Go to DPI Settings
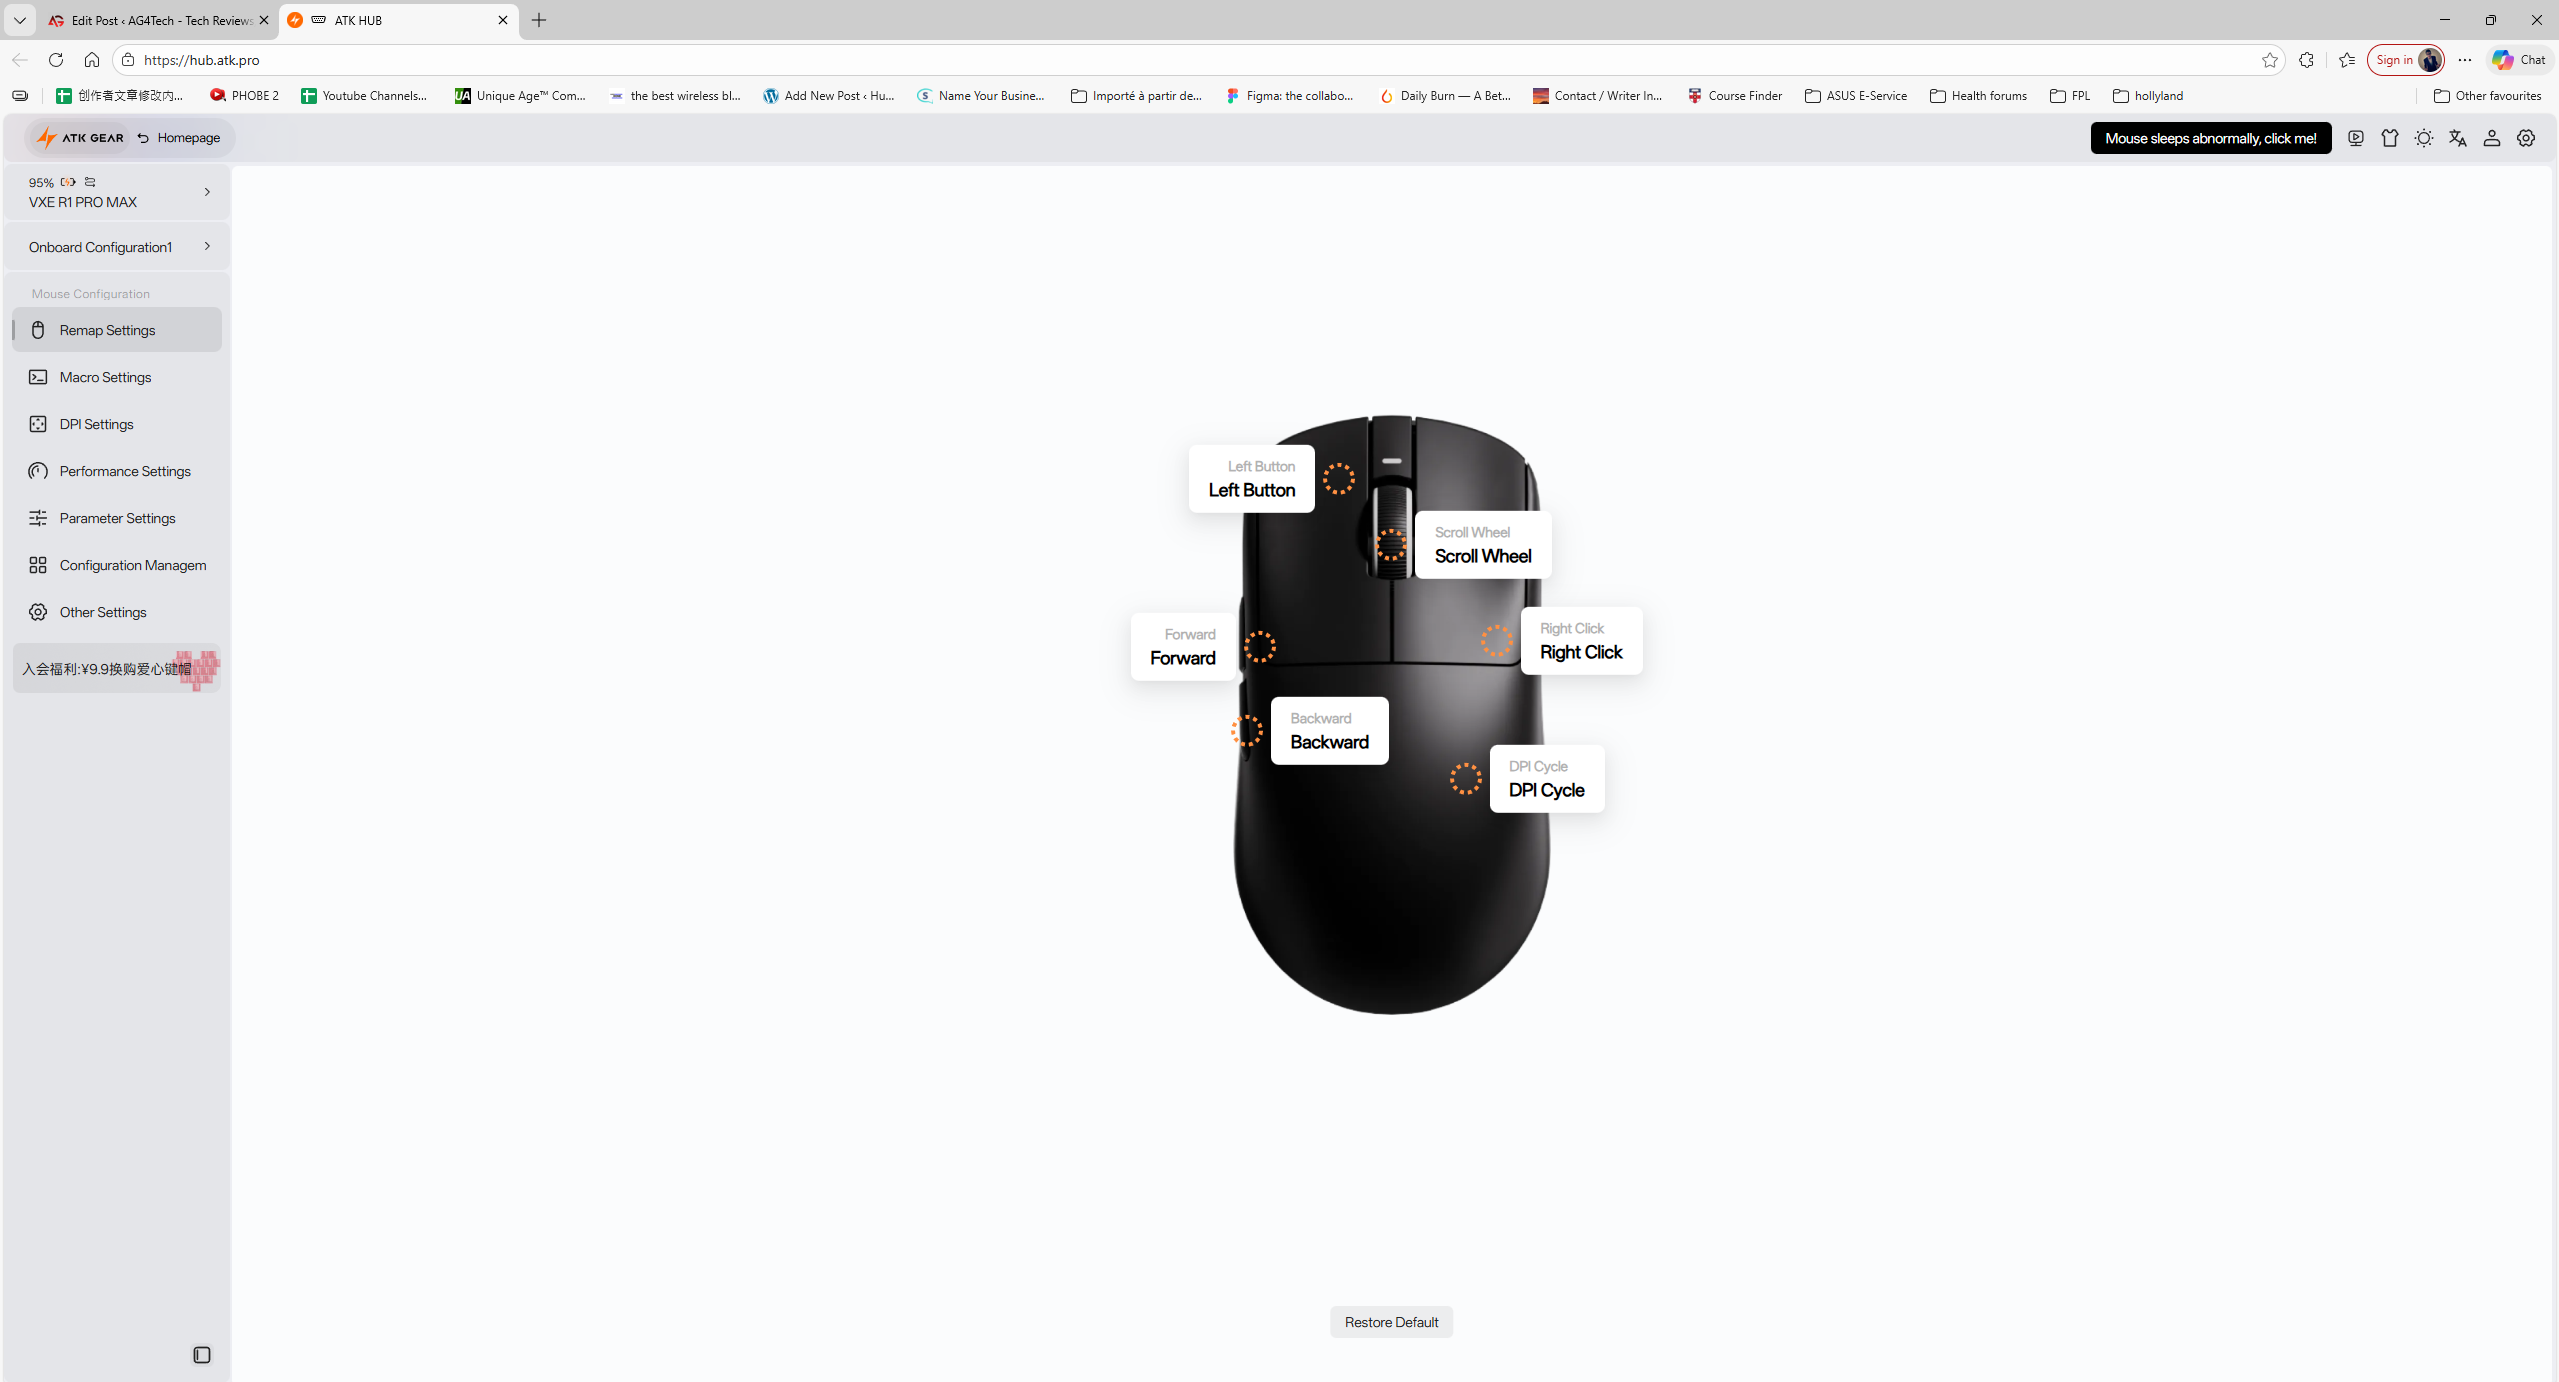Viewport: 2559px width, 1382px height. [x=96, y=424]
